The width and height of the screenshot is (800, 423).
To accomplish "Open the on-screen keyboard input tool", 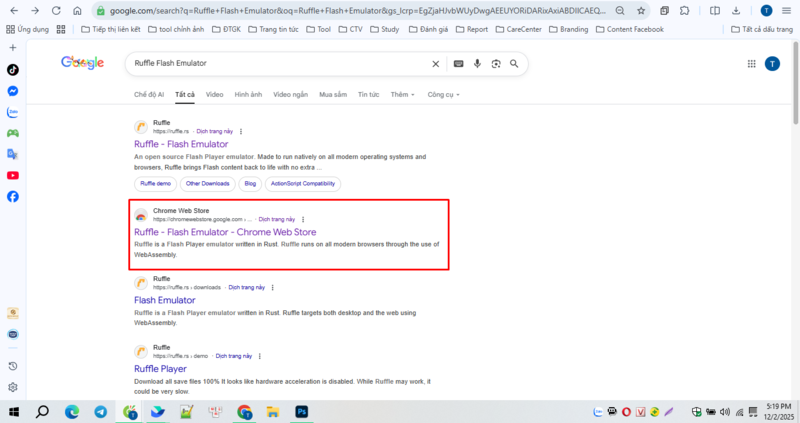I will pyautogui.click(x=458, y=64).
